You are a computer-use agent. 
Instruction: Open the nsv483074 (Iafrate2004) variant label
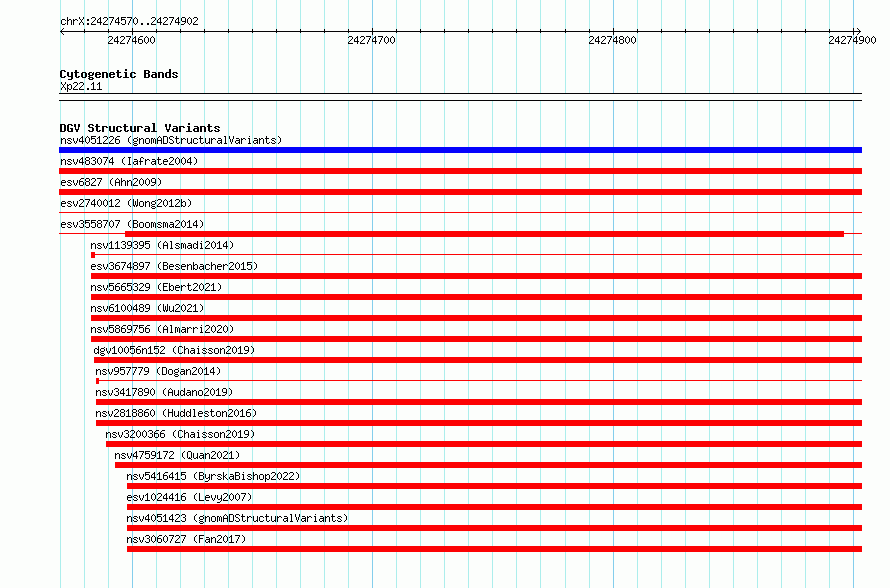tap(129, 161)
